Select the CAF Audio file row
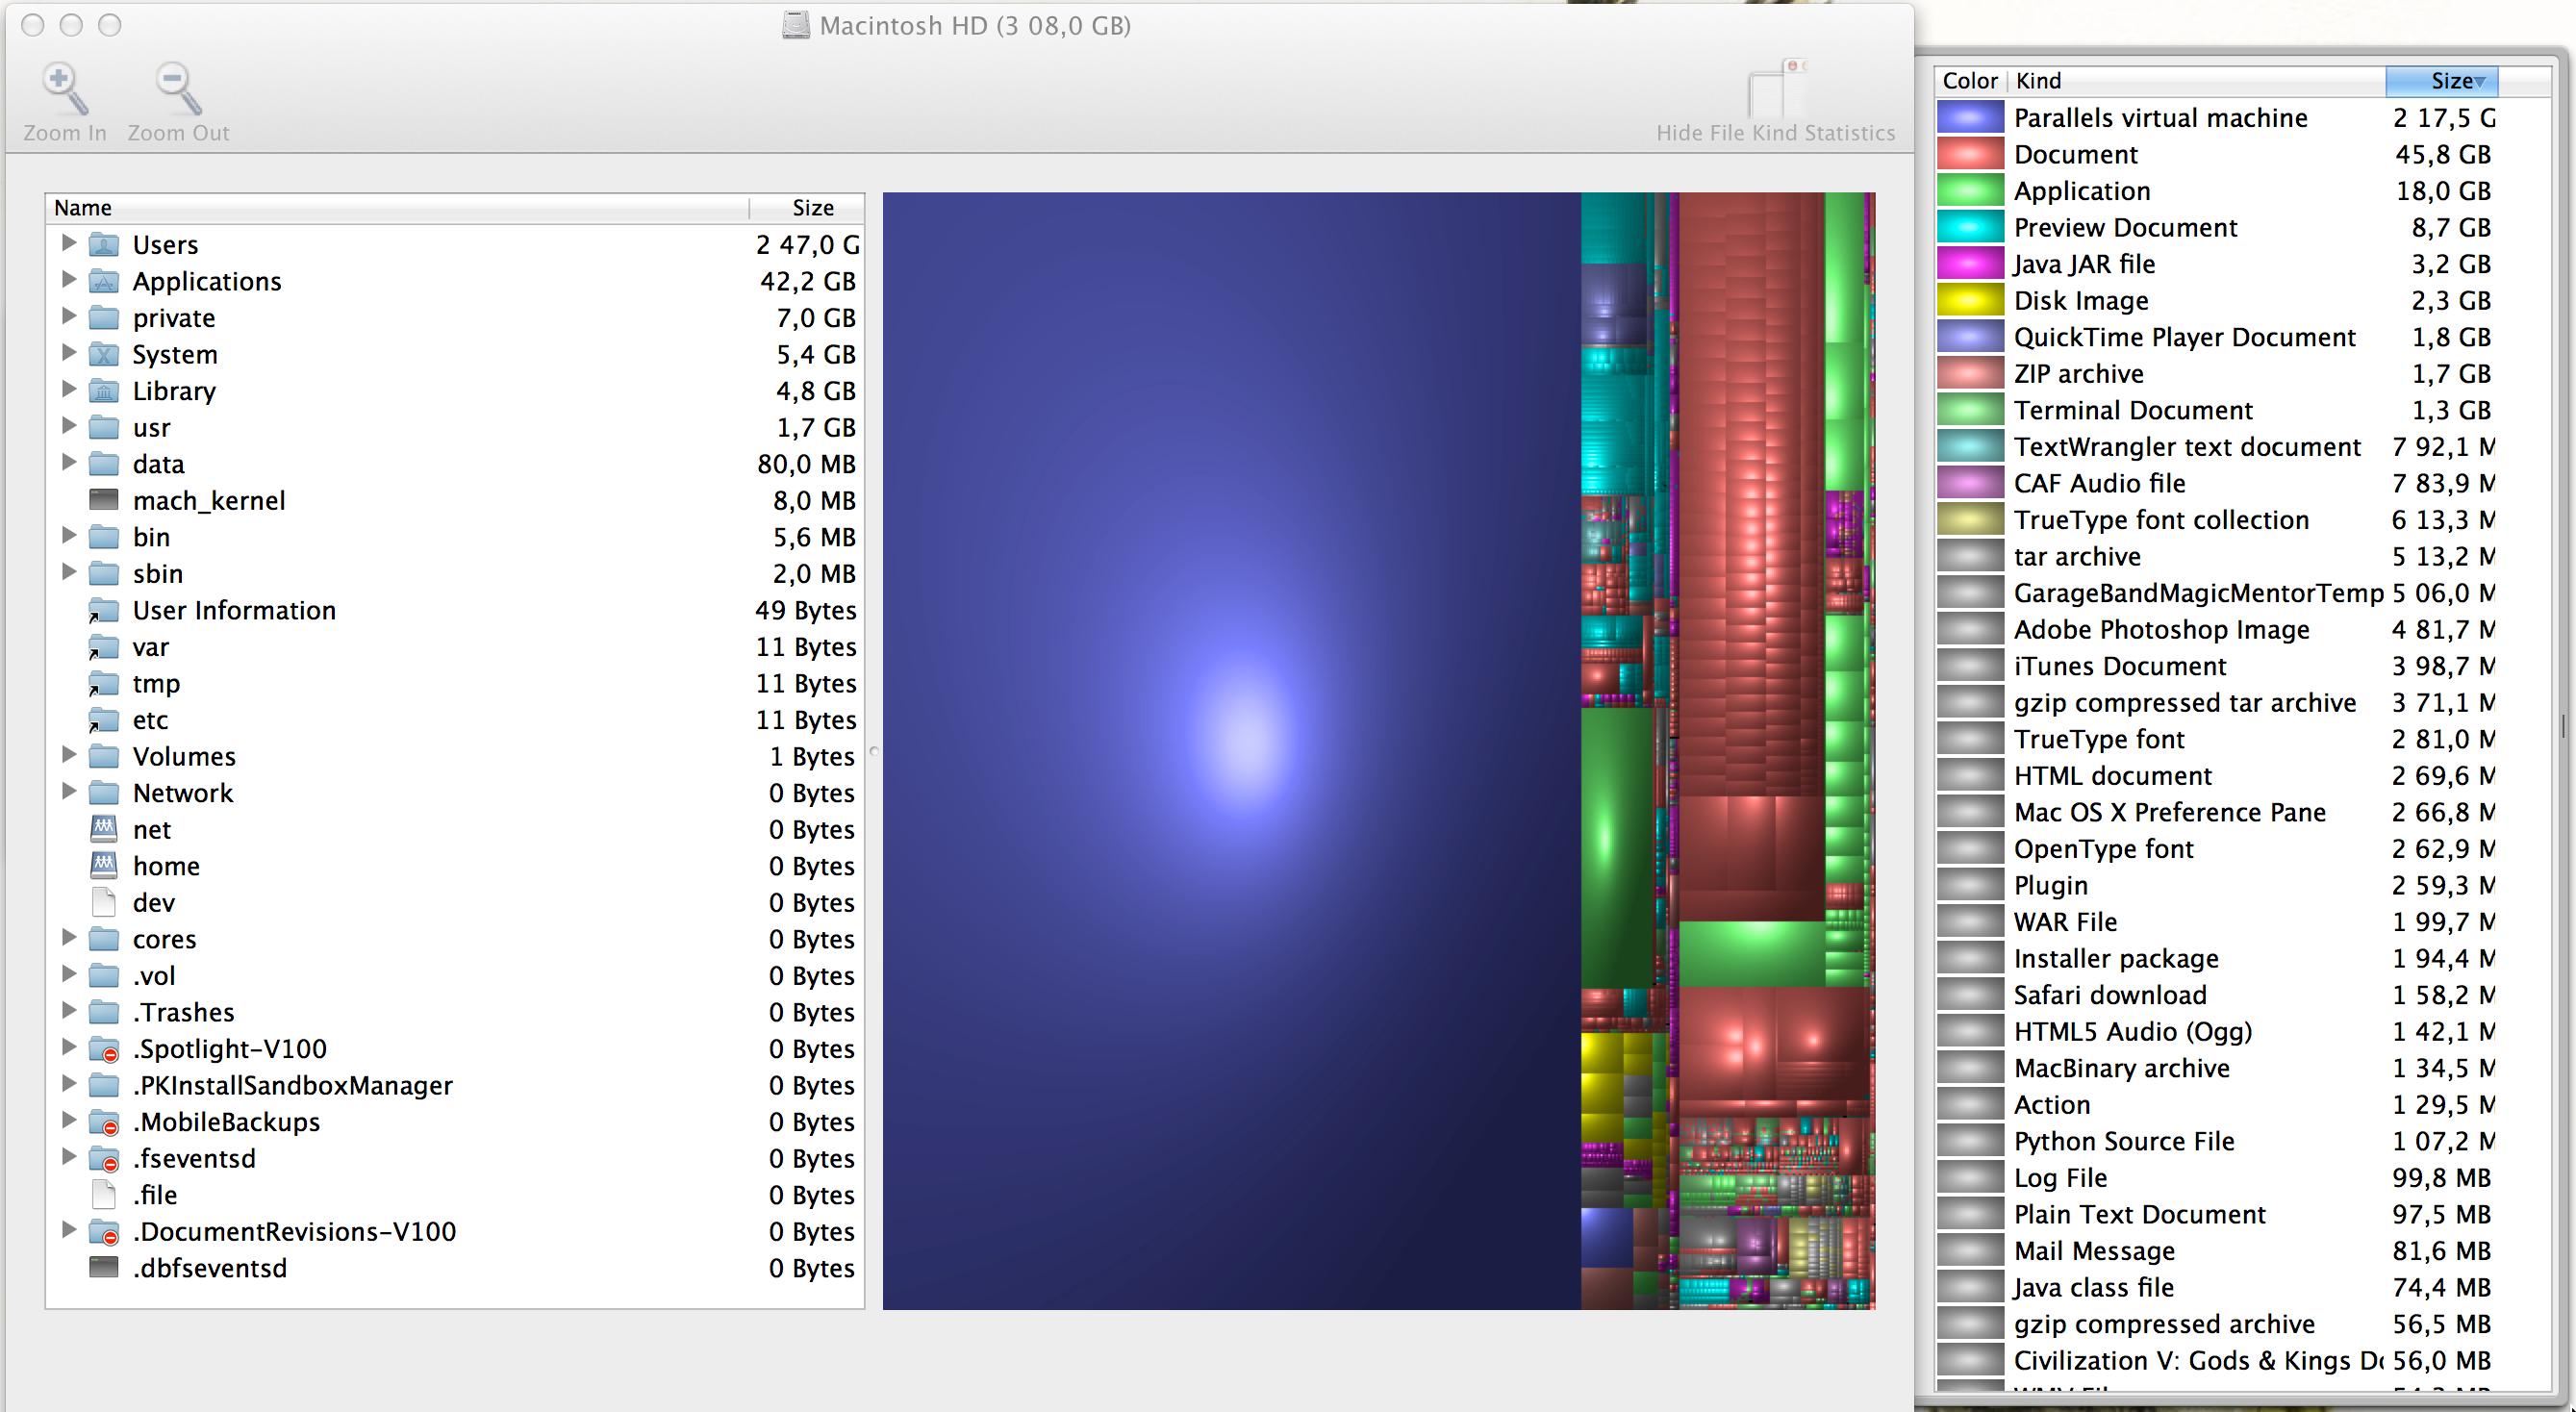The image size is (2576, 1412). [x=2216, y=483]
